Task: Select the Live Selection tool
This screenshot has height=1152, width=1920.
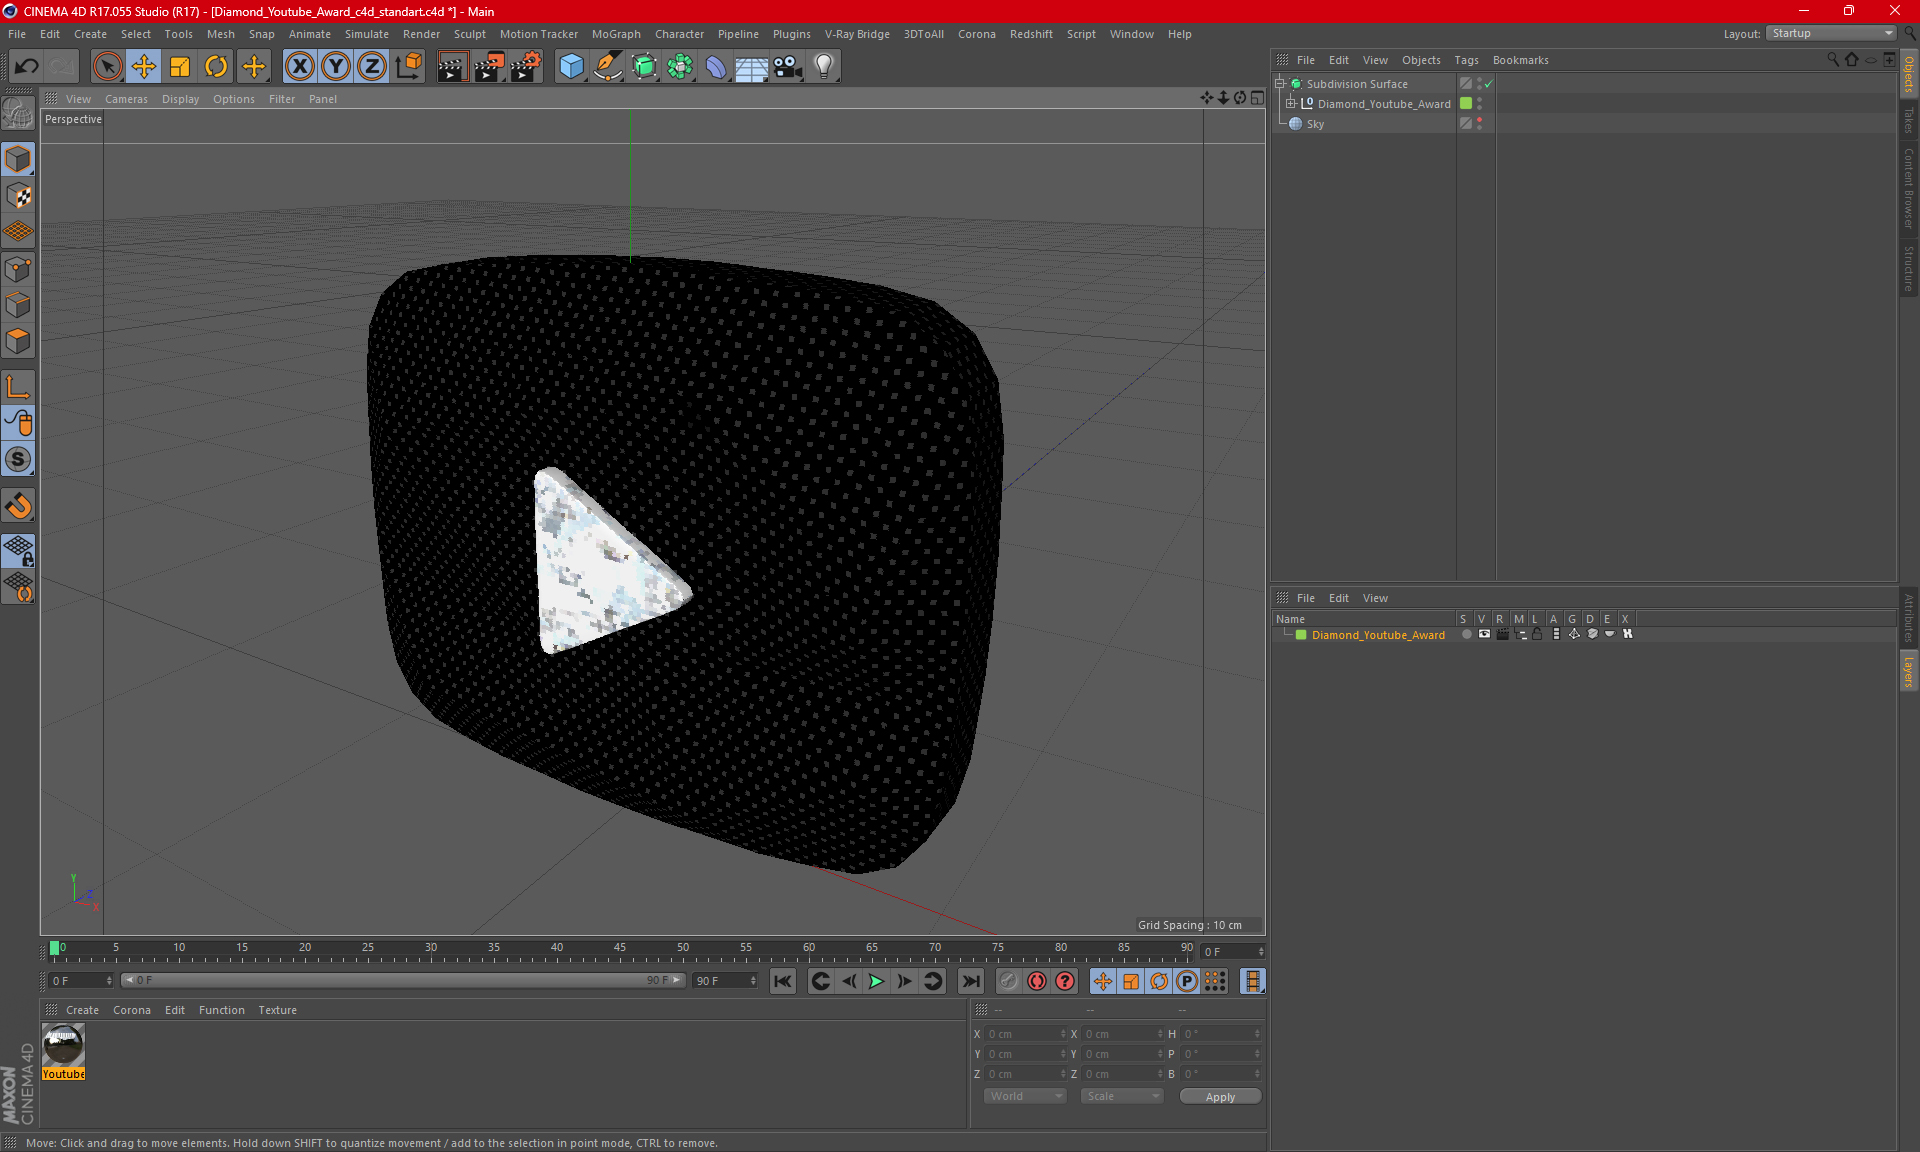Action: 107,67
